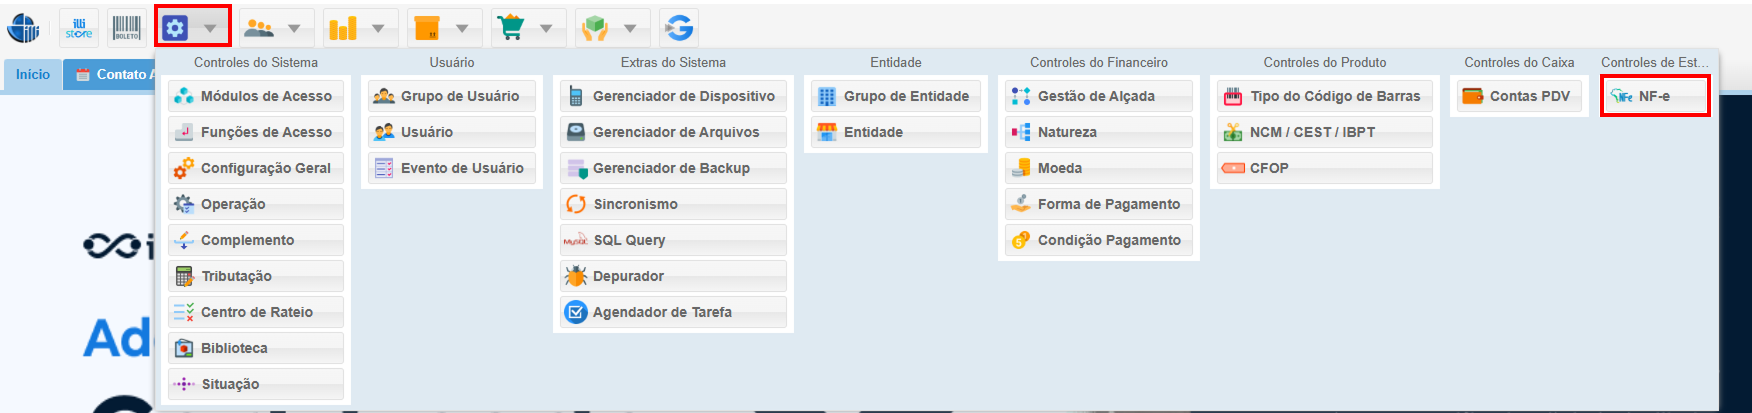1752x413 pixels.
Task: Click the NF-e button
Action: [1654, 96]
